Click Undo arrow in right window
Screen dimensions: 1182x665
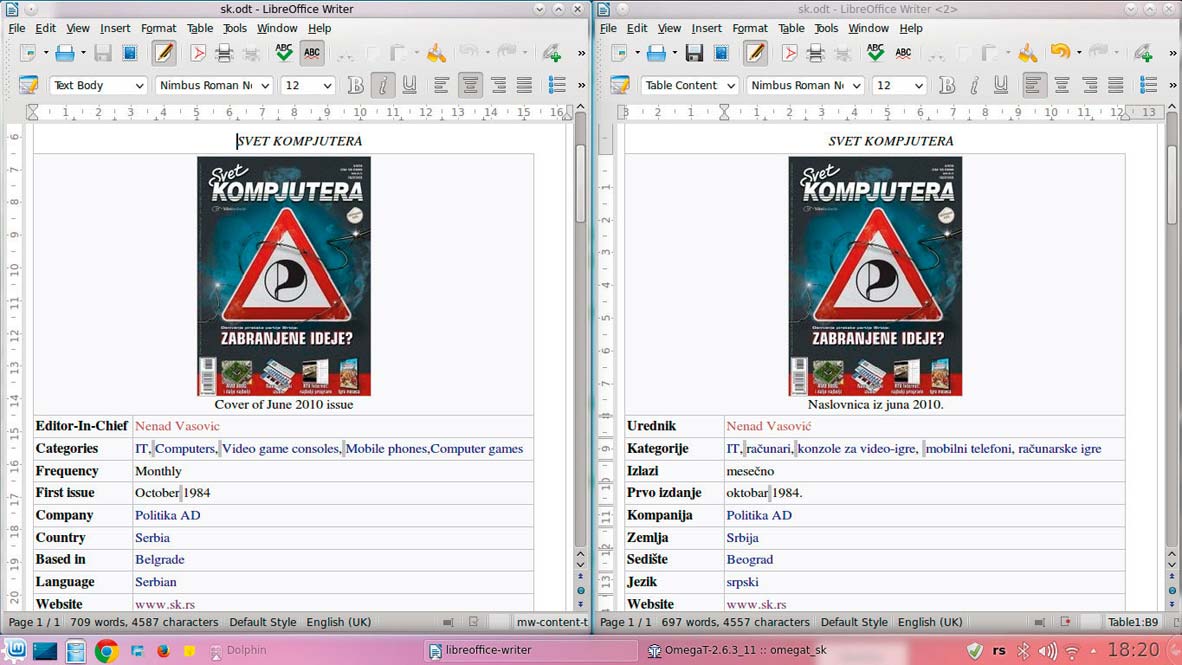[1059, 52]
